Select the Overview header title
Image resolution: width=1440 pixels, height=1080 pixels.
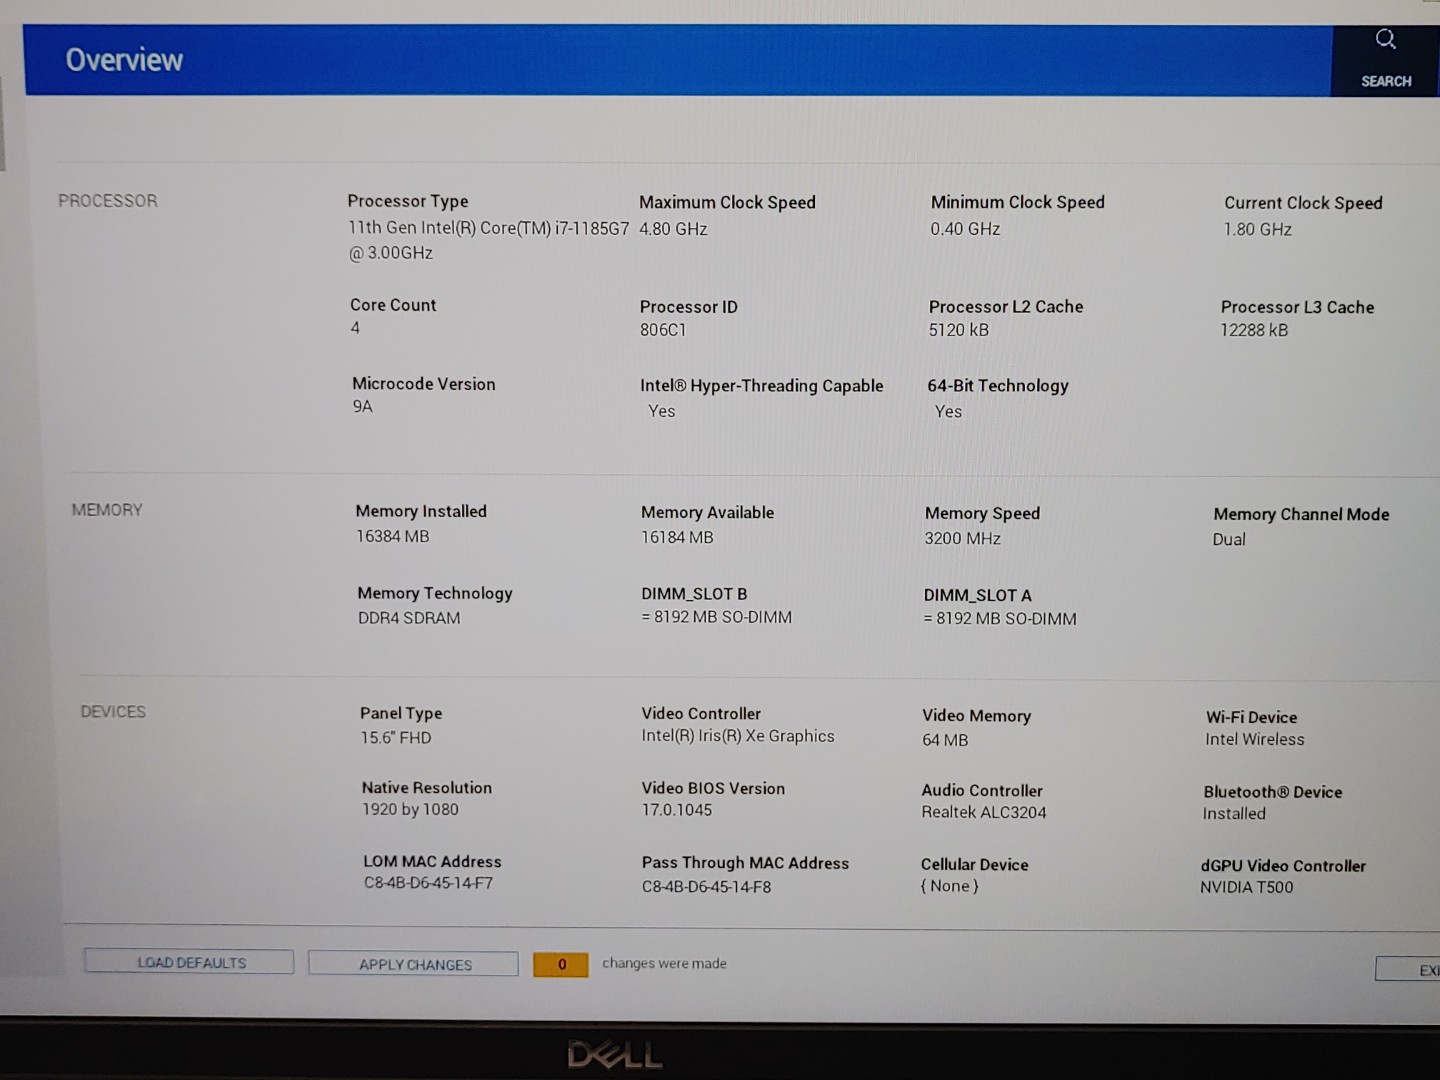tap(124, 60)
